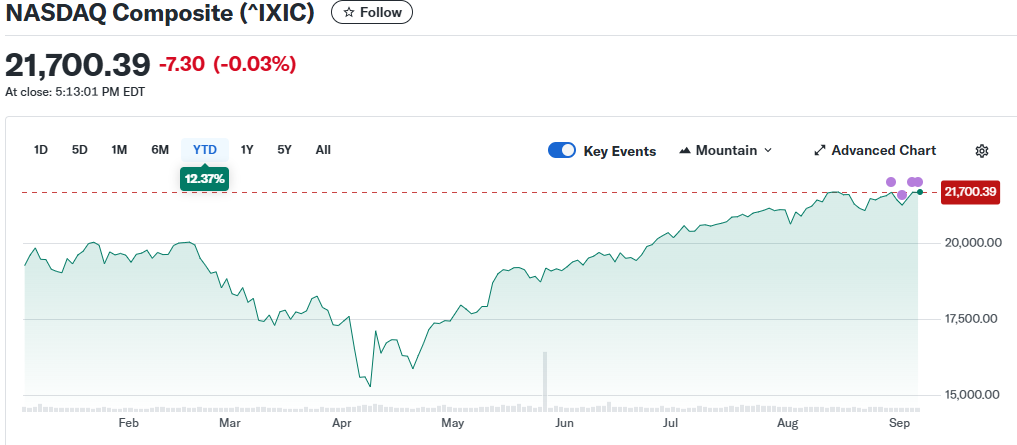Click the (-0.03%) percent change value
The height and width of the screenshot is (445, 1017).
(x=255, y=64)
